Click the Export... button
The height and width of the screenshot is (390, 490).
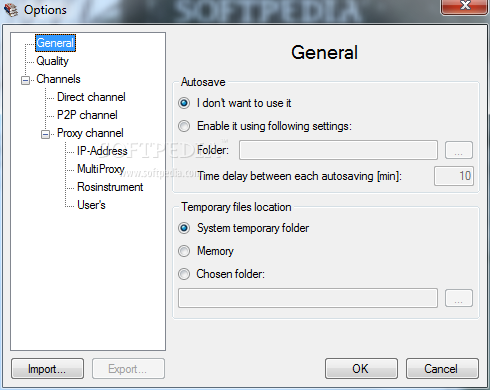[128, 369]
